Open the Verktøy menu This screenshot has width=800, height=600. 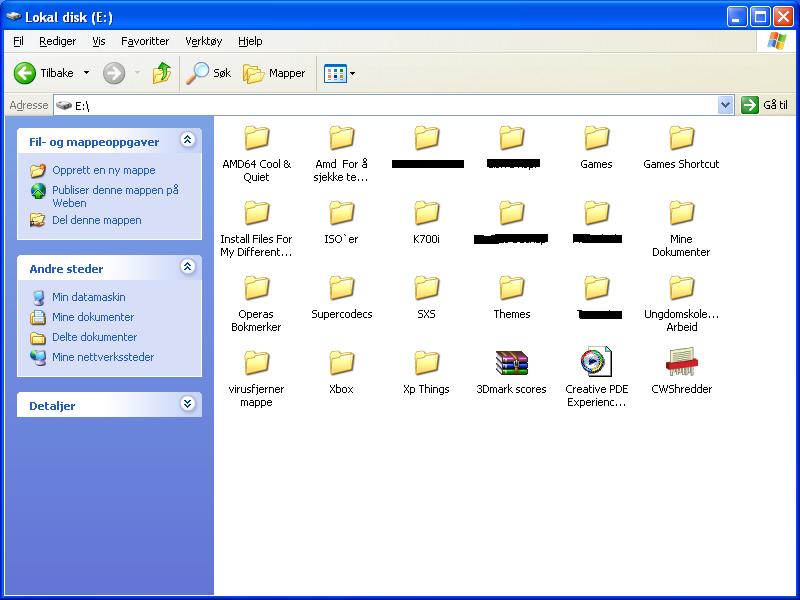[204, 41]
